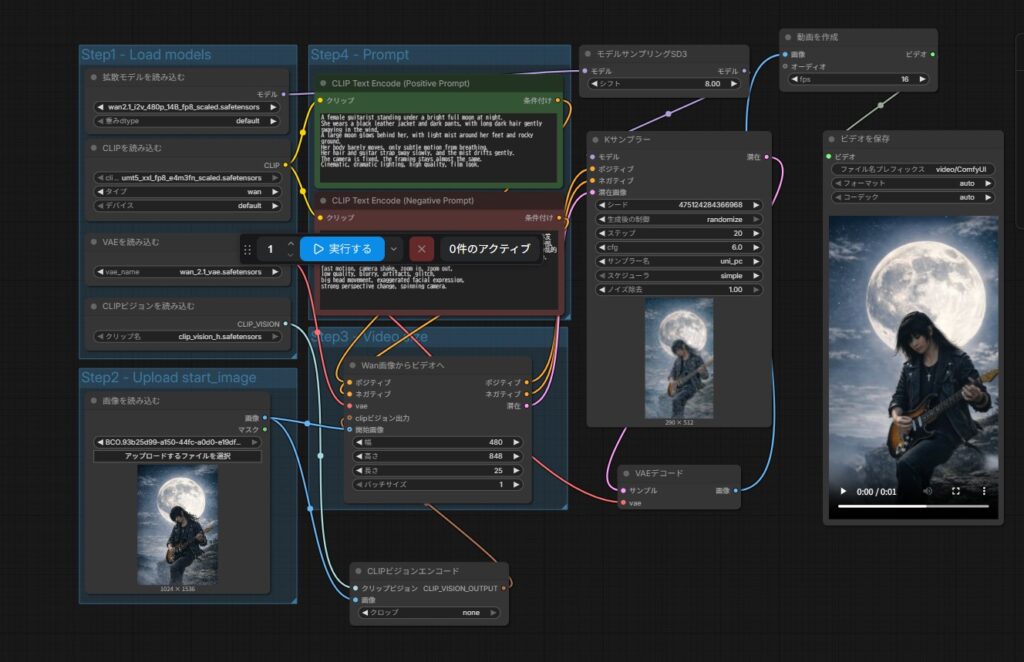Click the ファイル名プレフィックス input field

pyautogui.click(x=913, y=170)
